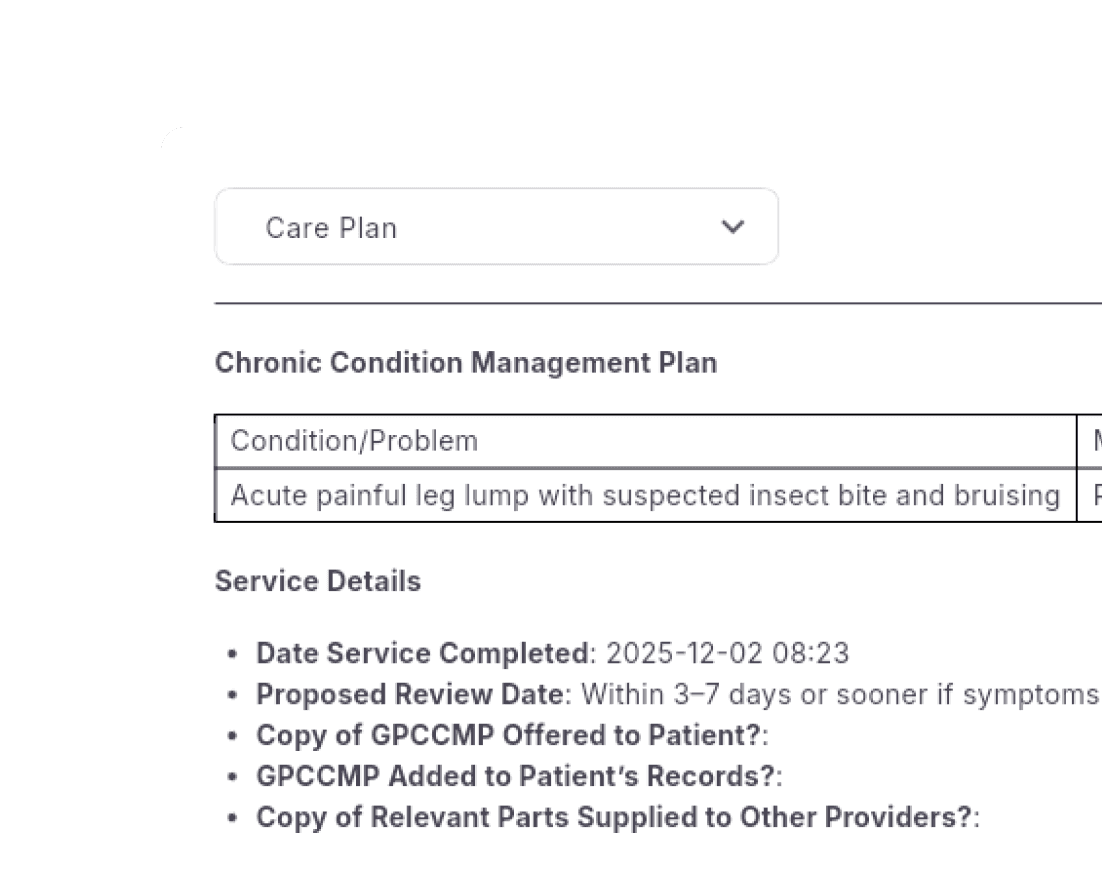Click the 2025-12-02 08:23 date value
Screen dimensions: 1102x888
click(x=728, y=654)
